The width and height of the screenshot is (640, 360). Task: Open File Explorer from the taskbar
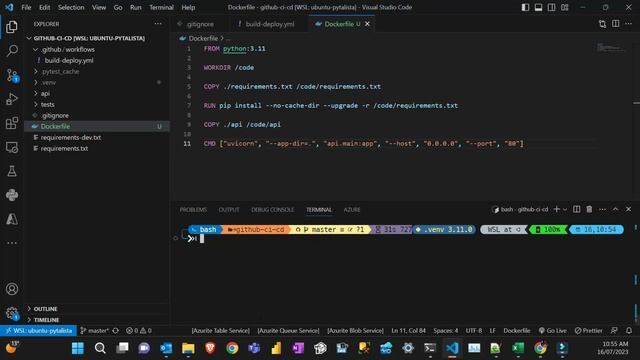pyautogui.click(x=188, y=348)
